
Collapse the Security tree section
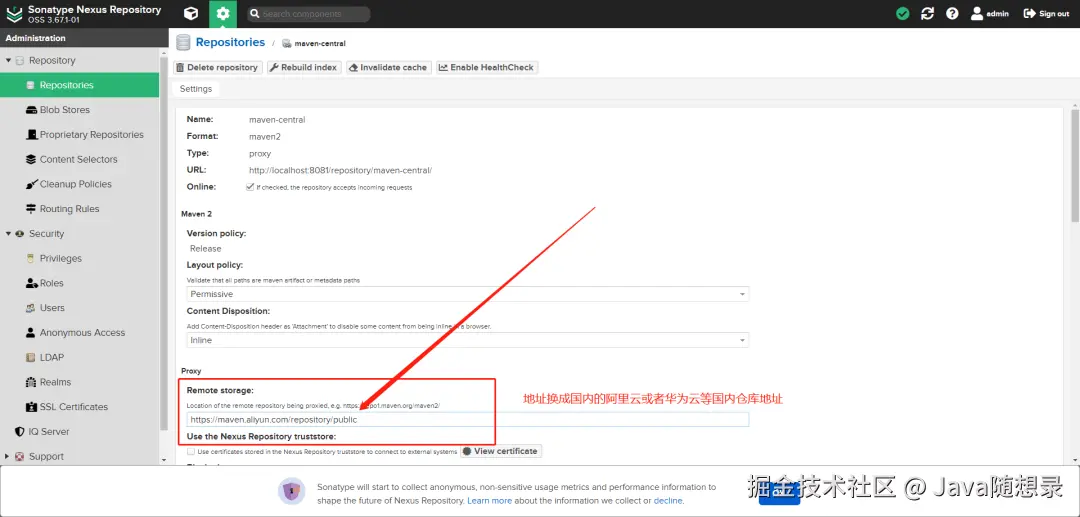(8, 234)
